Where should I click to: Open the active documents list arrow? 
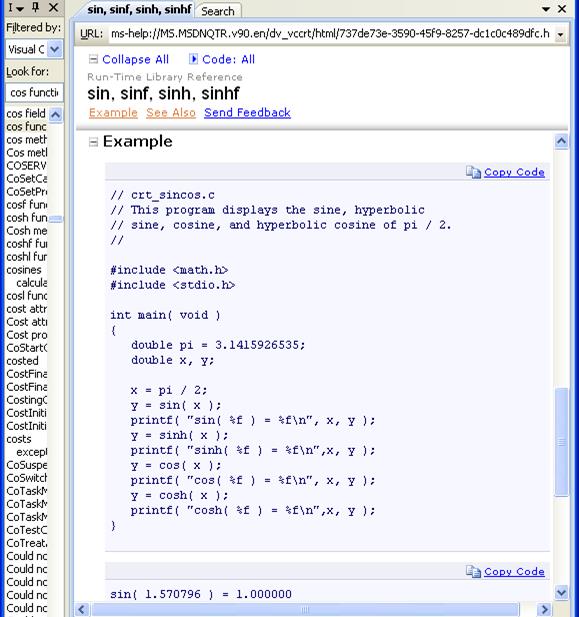click(546, 9)
